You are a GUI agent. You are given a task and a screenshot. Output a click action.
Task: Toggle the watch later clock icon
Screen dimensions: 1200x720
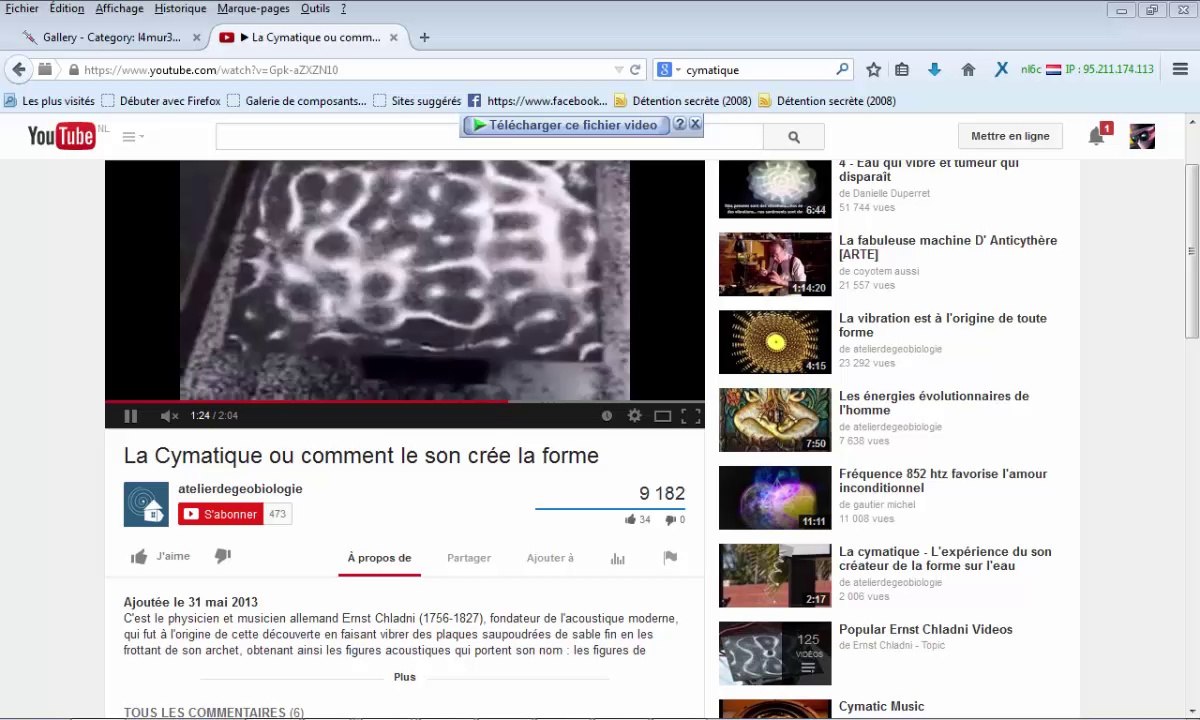click(606, 416)
